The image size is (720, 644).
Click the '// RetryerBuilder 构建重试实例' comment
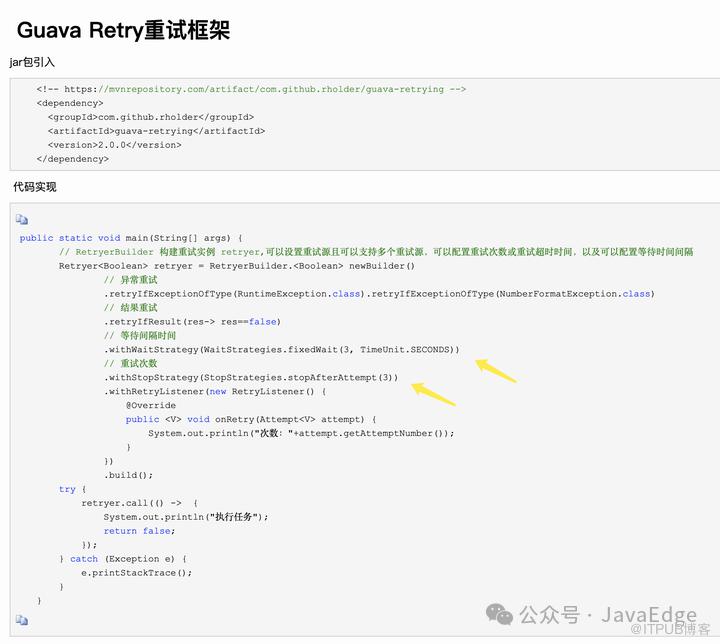(x=376, y=252)
